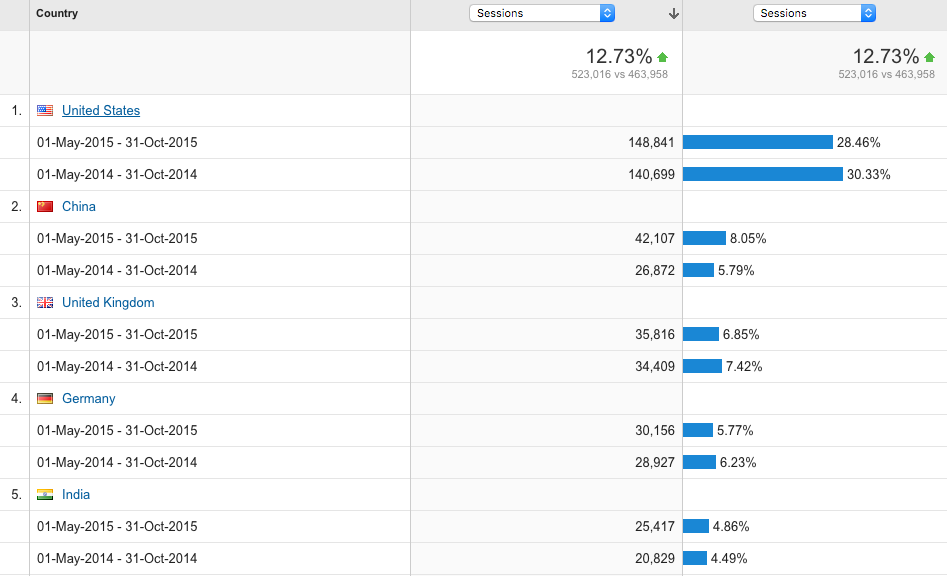Click the United Kingdom flag icon
The height and width of the screenshot is (576, 947).
(x=45, y=303)
